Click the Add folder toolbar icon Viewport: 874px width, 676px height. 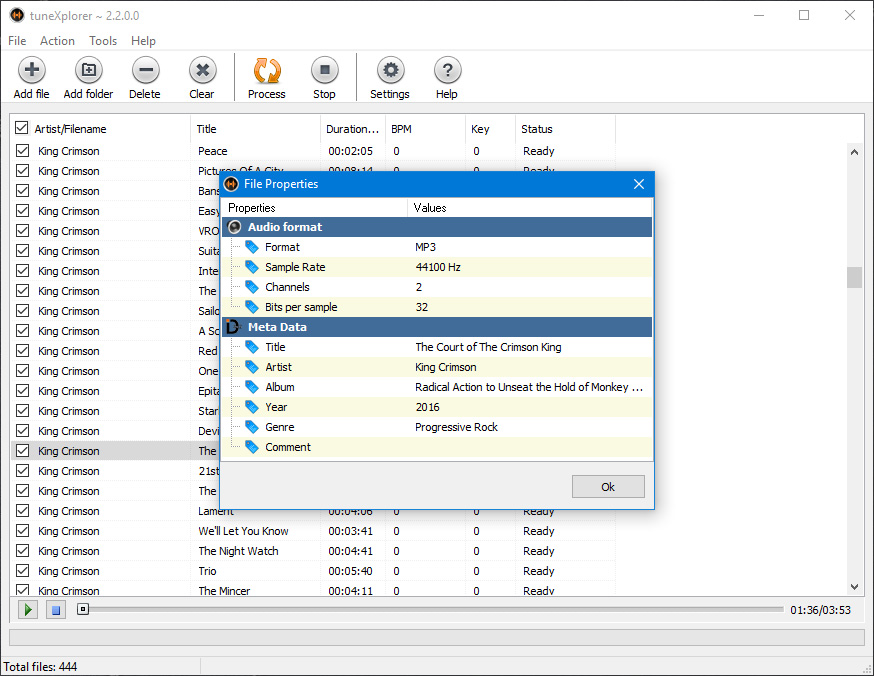[88, 71]
